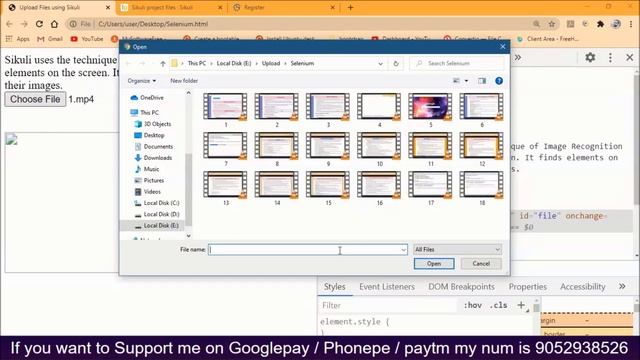
Task: Open the help icon in the file dialog
Action: click(499, 81)
